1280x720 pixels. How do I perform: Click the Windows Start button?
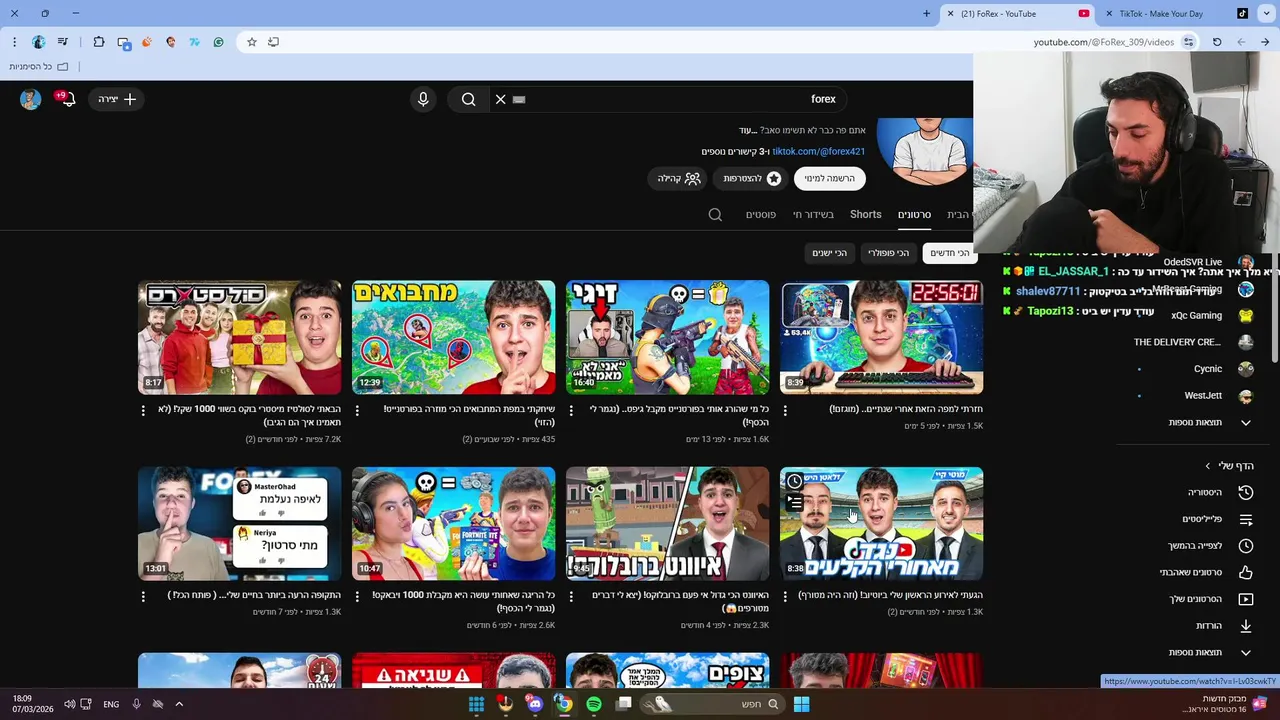pos(801,704)
